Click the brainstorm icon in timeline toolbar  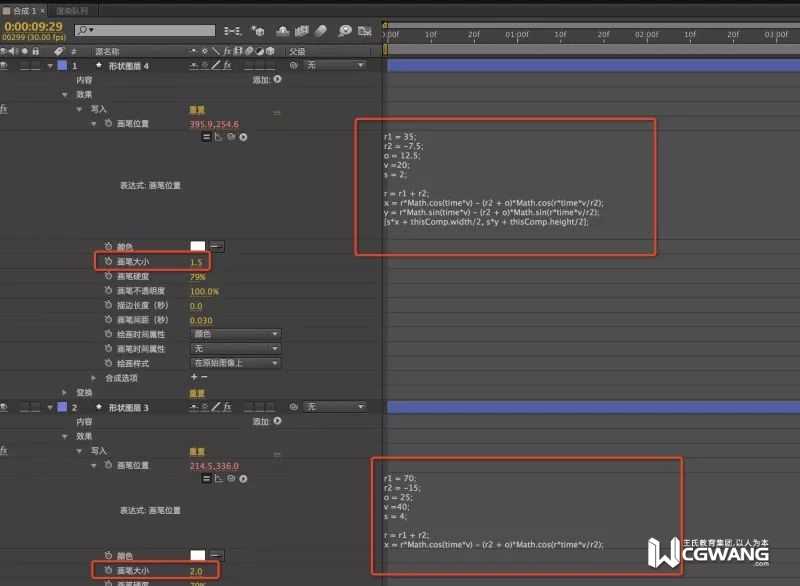(x=345, y=31)
